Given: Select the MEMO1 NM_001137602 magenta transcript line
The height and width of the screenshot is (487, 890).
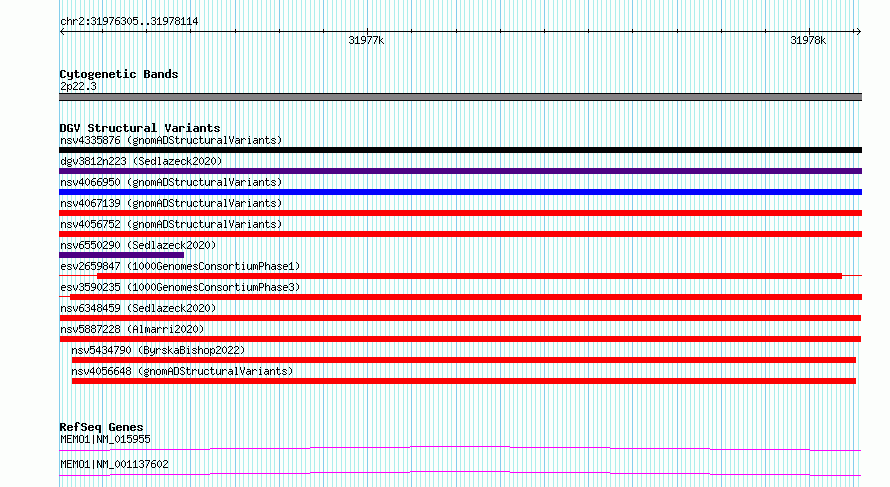Looking at the screenshot, I should click(460, 473).
